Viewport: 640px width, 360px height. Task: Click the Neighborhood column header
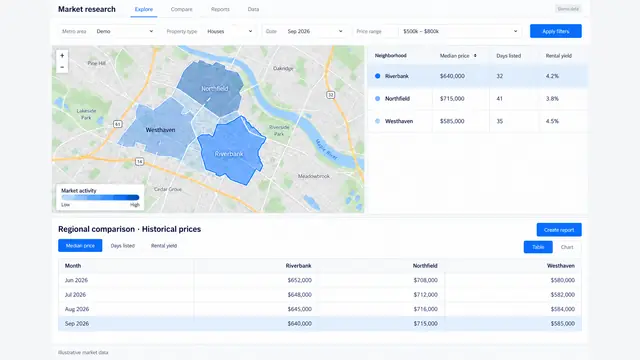tap(391, 56)
